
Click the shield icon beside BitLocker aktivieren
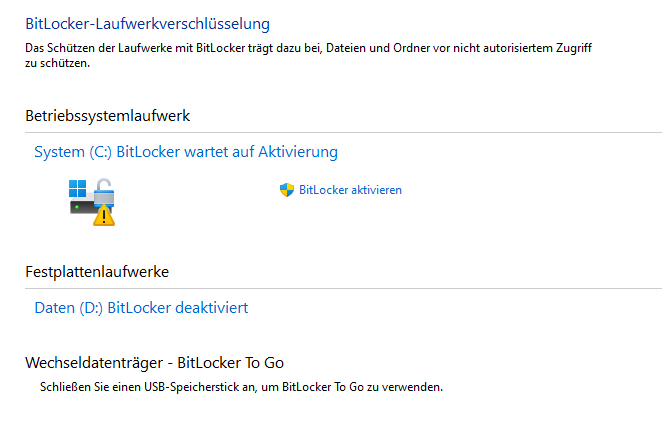(x=287, y=190)
